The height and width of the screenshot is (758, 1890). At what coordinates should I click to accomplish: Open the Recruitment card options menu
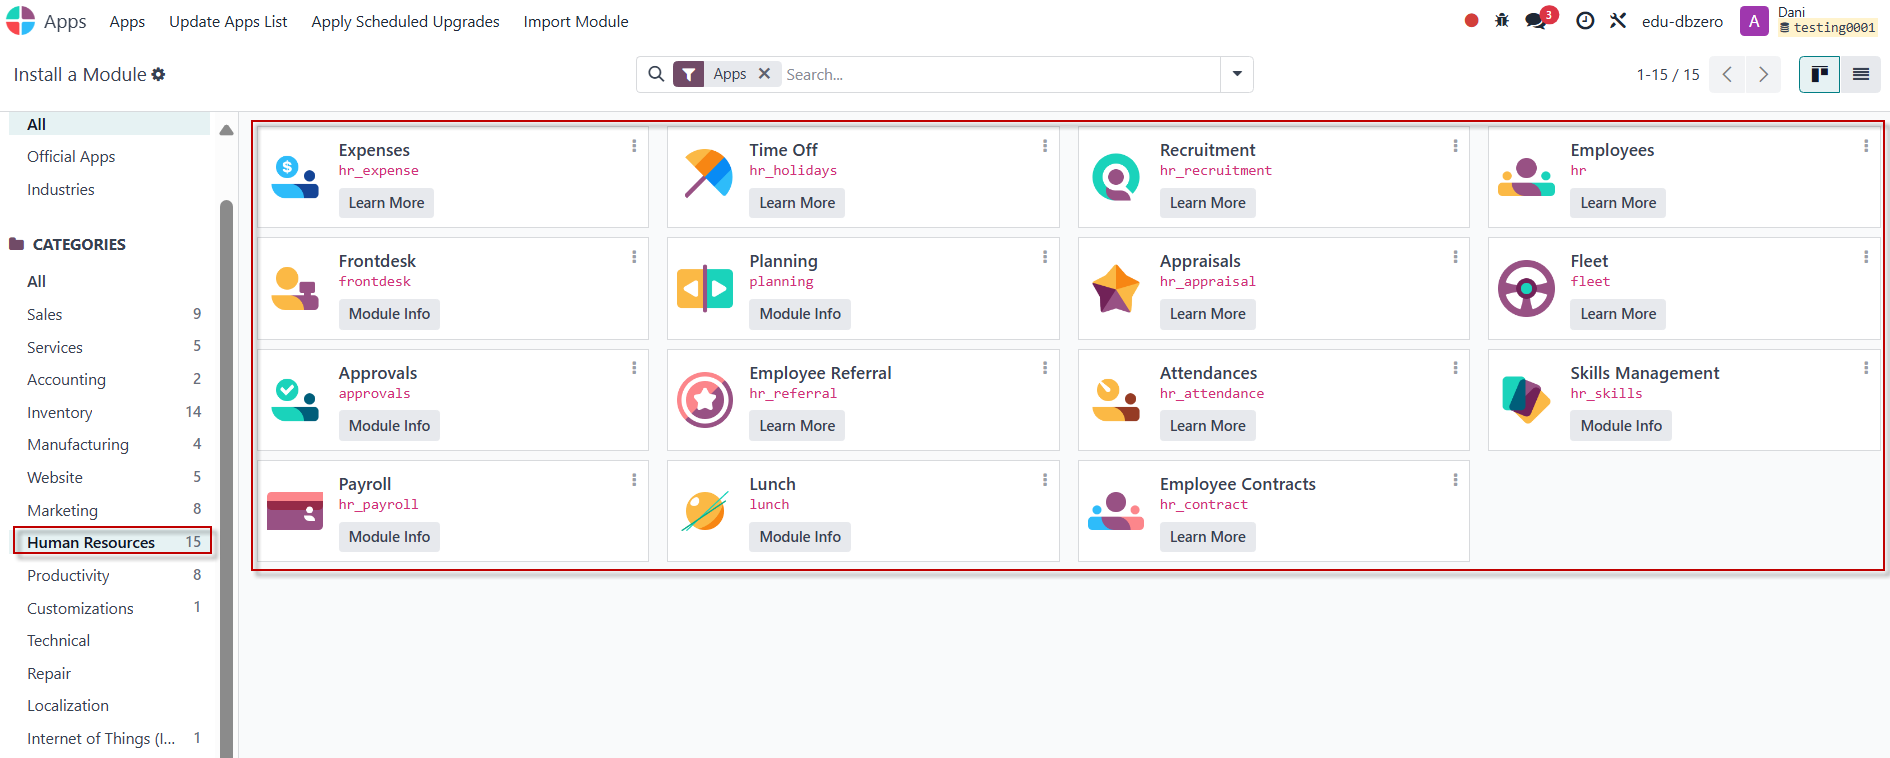(x=1455, y=146)
